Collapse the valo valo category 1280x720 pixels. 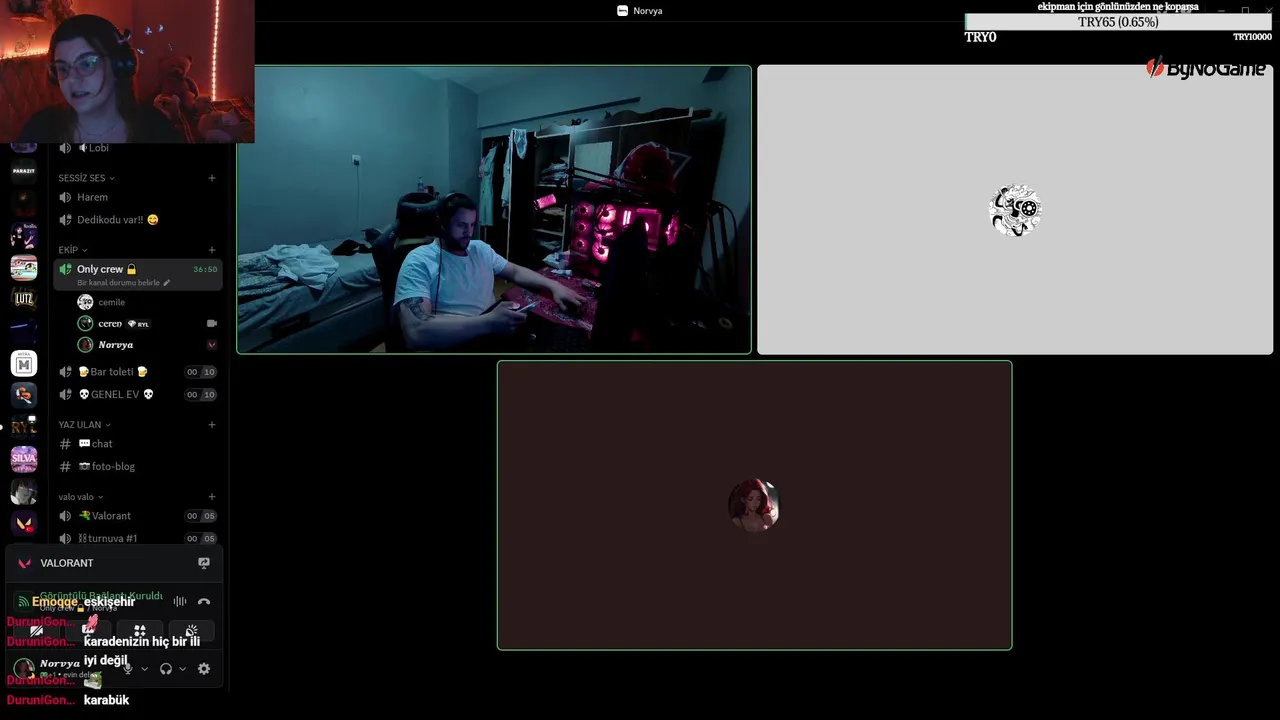click(80, 497)
